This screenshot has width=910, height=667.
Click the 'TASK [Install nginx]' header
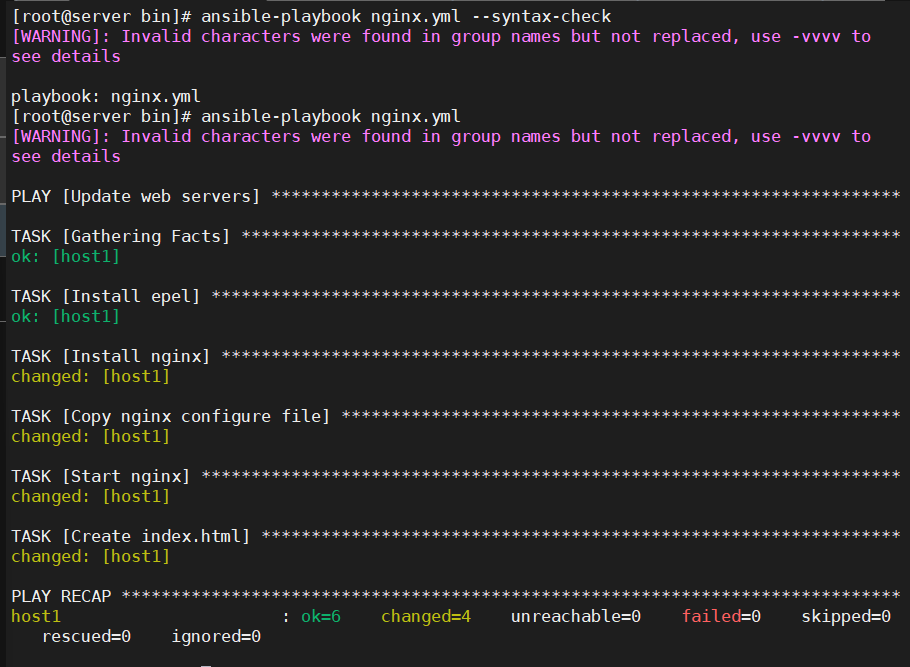click(x=110, y=356)
